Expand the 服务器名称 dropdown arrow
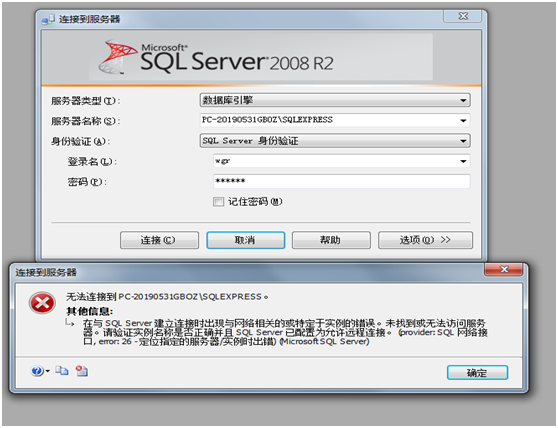The image size is (558, 428). coord(463,121)
